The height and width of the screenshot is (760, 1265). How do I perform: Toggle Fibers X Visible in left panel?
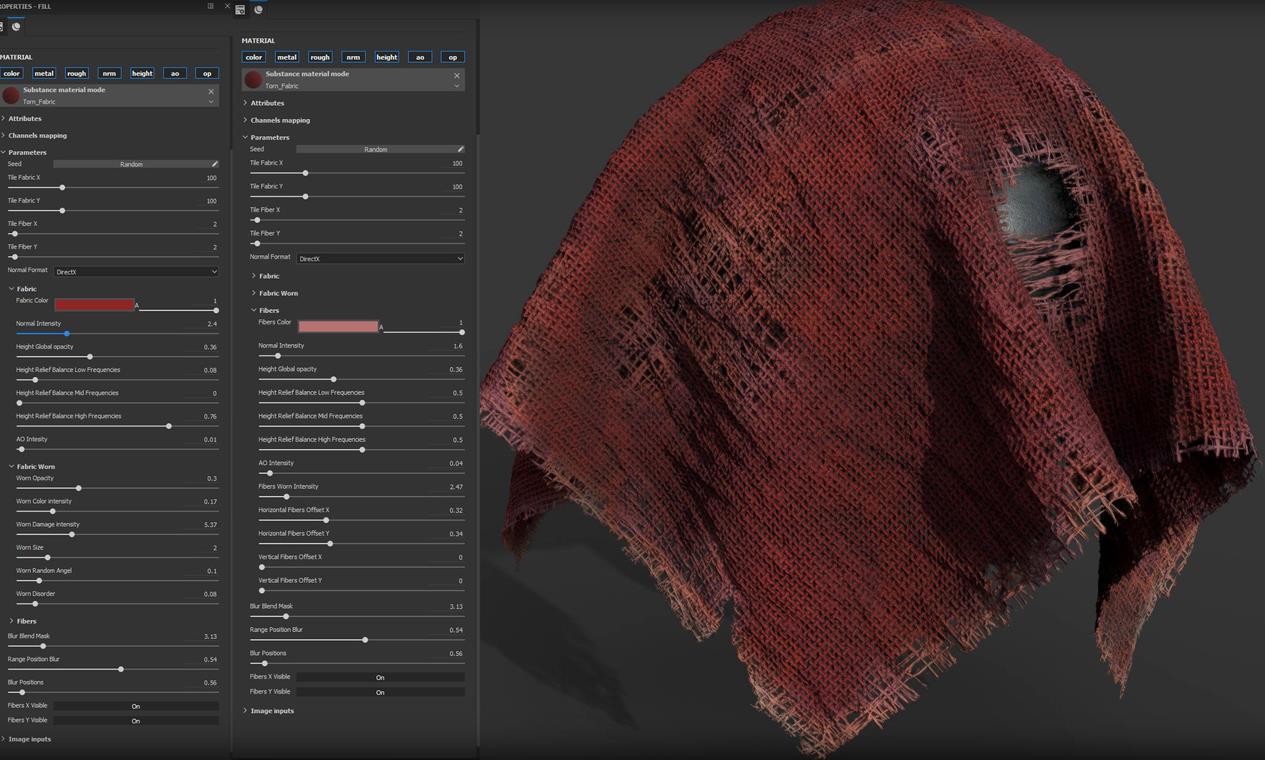click(136, 706)
